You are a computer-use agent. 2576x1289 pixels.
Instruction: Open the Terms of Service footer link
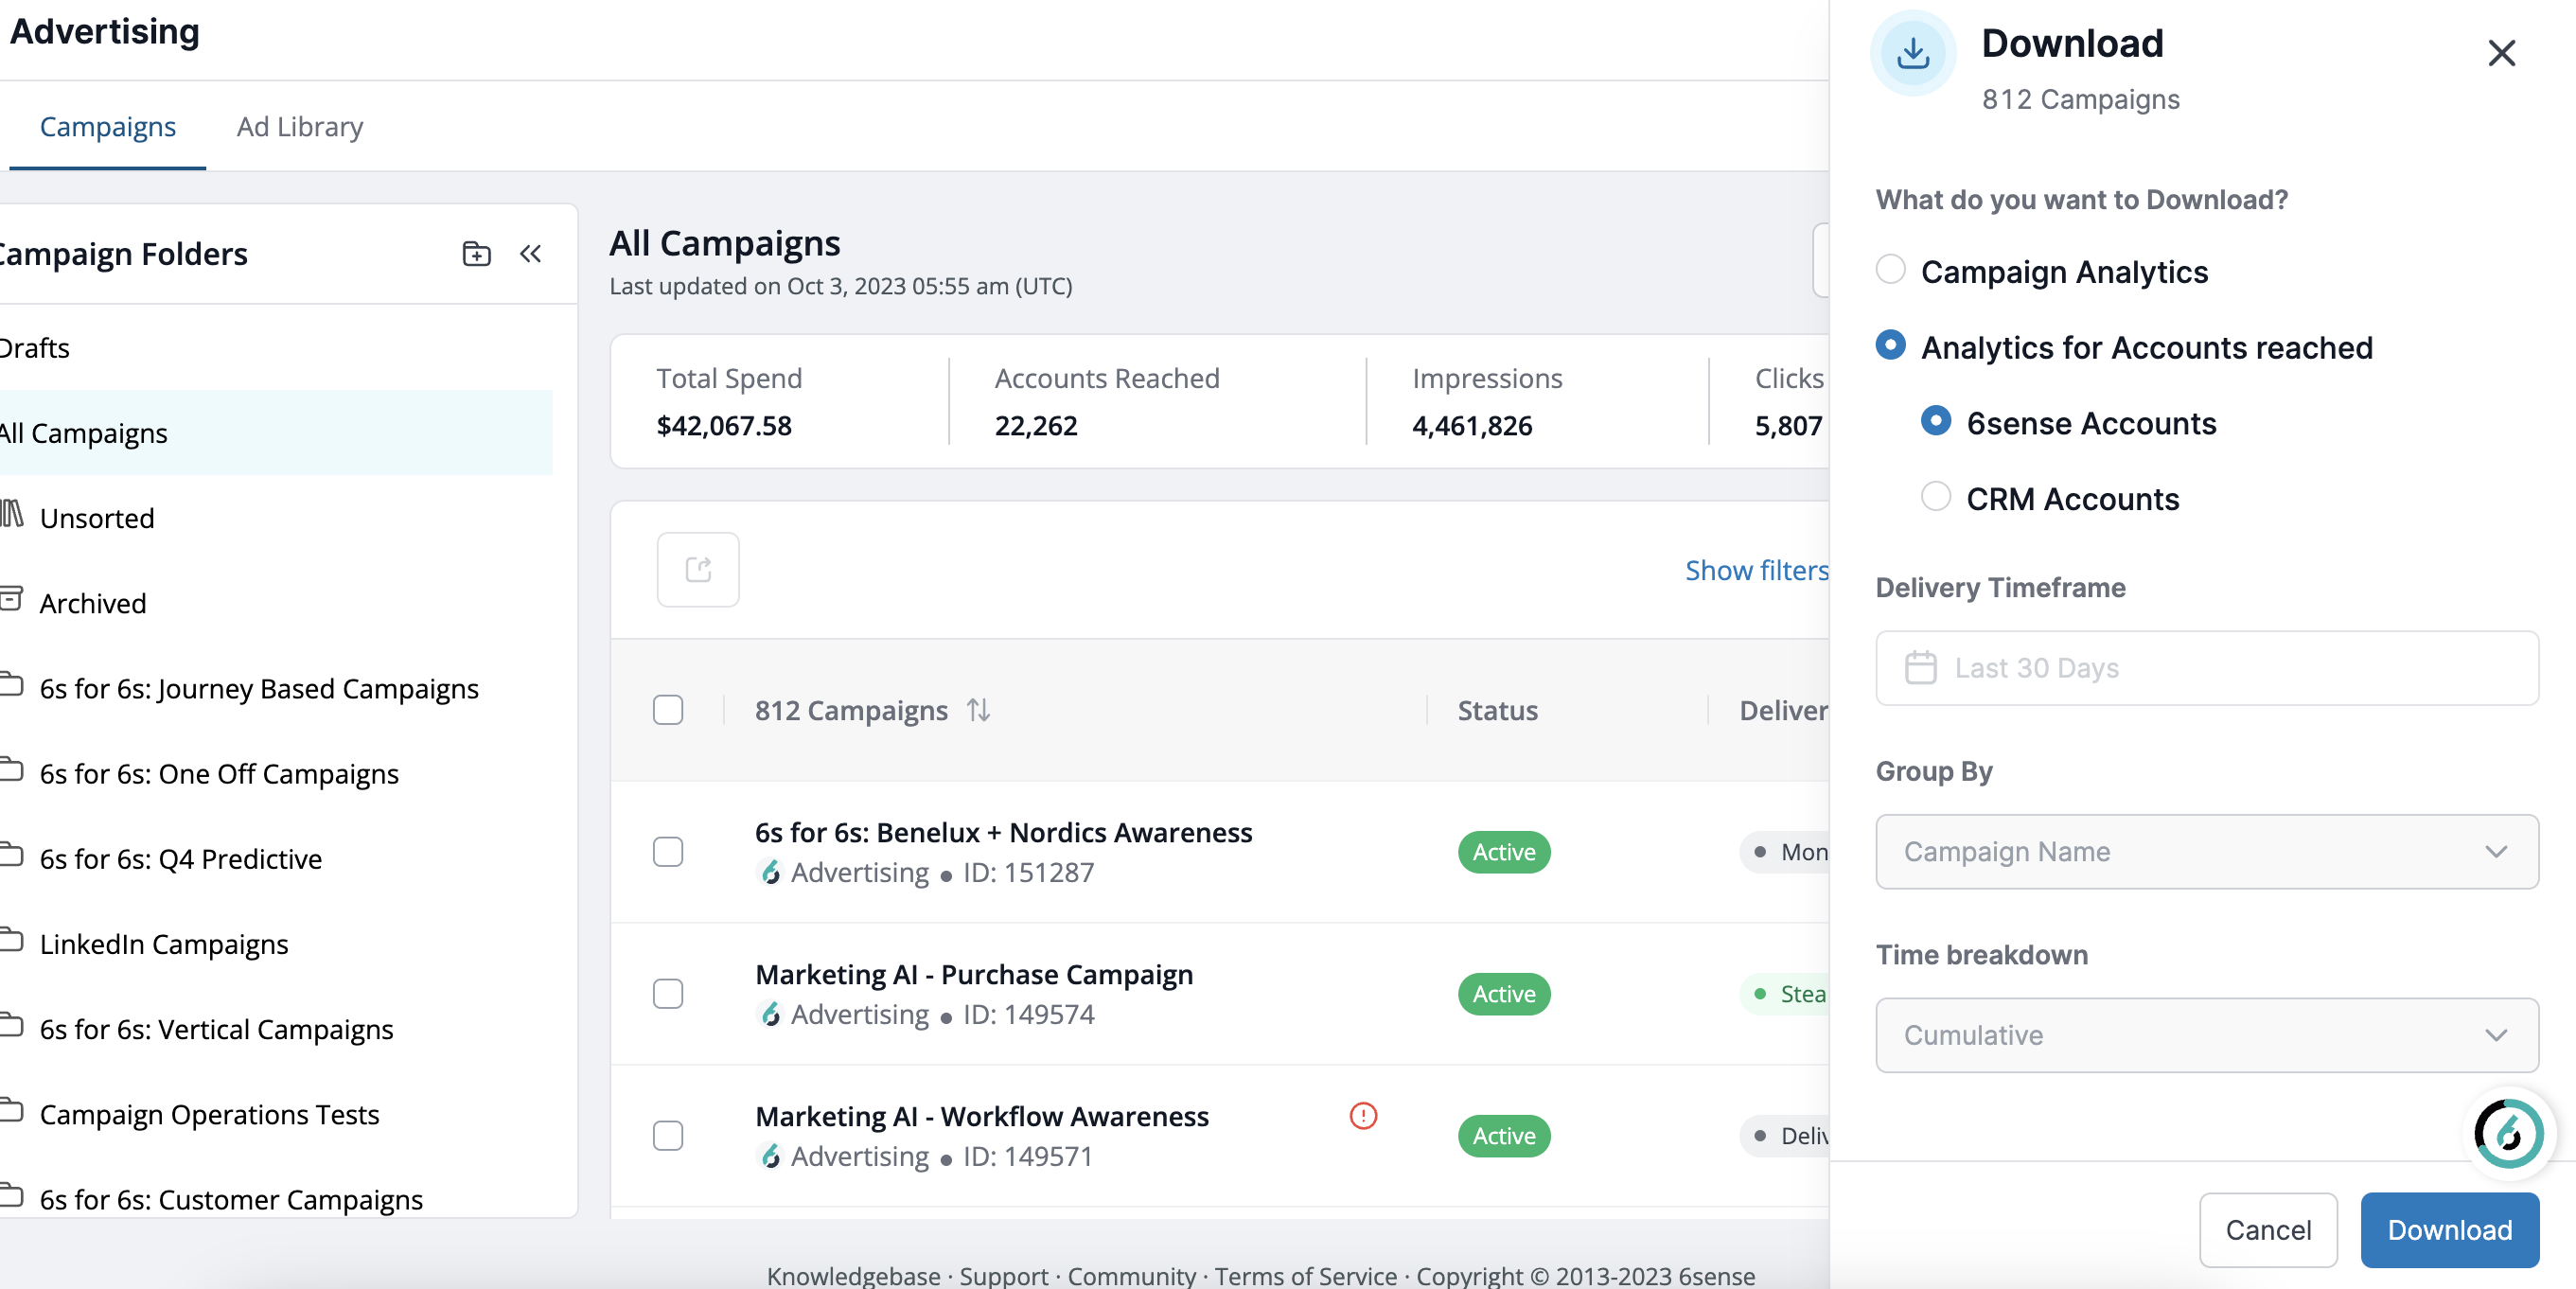[x=1306, y=1276]
